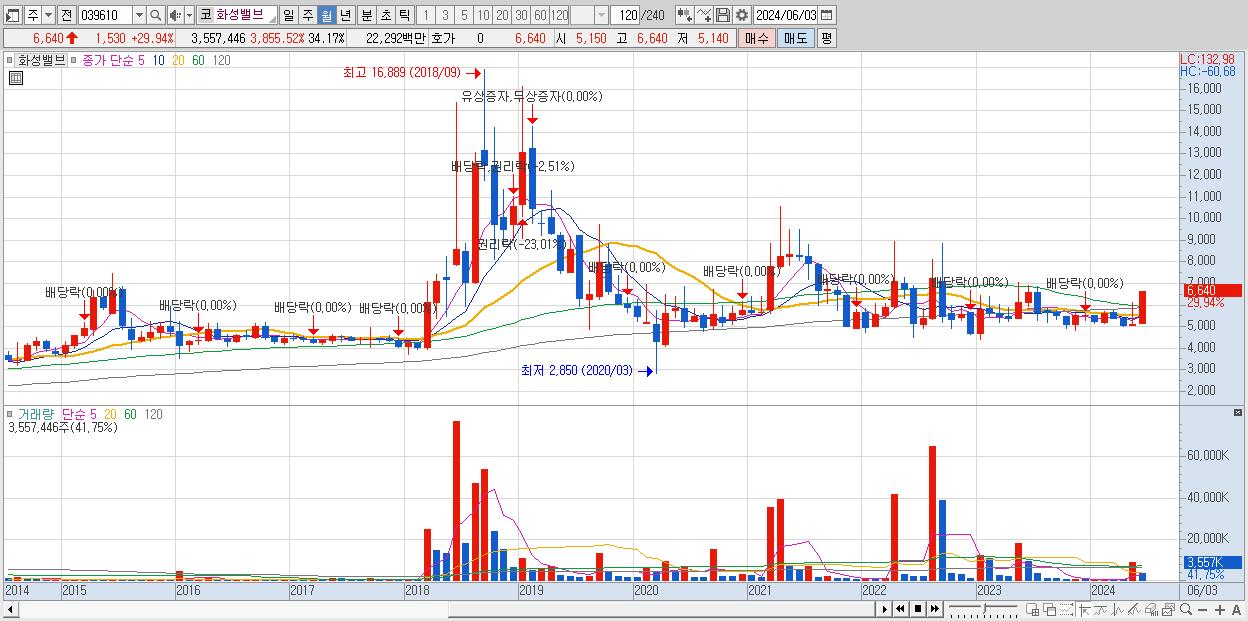This screenshot has height=621, width=1248.
Task: Click the speaker sound icon
Action: 174,15
